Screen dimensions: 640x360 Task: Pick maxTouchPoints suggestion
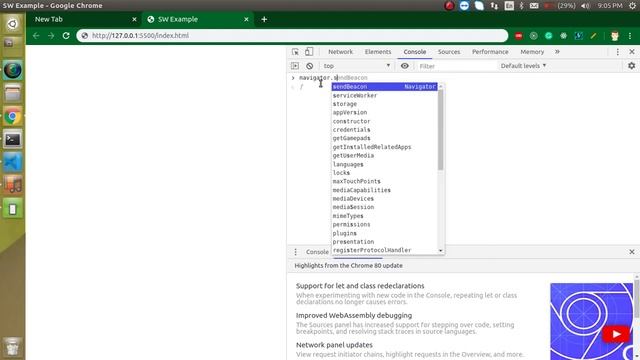tap(384, 181)
